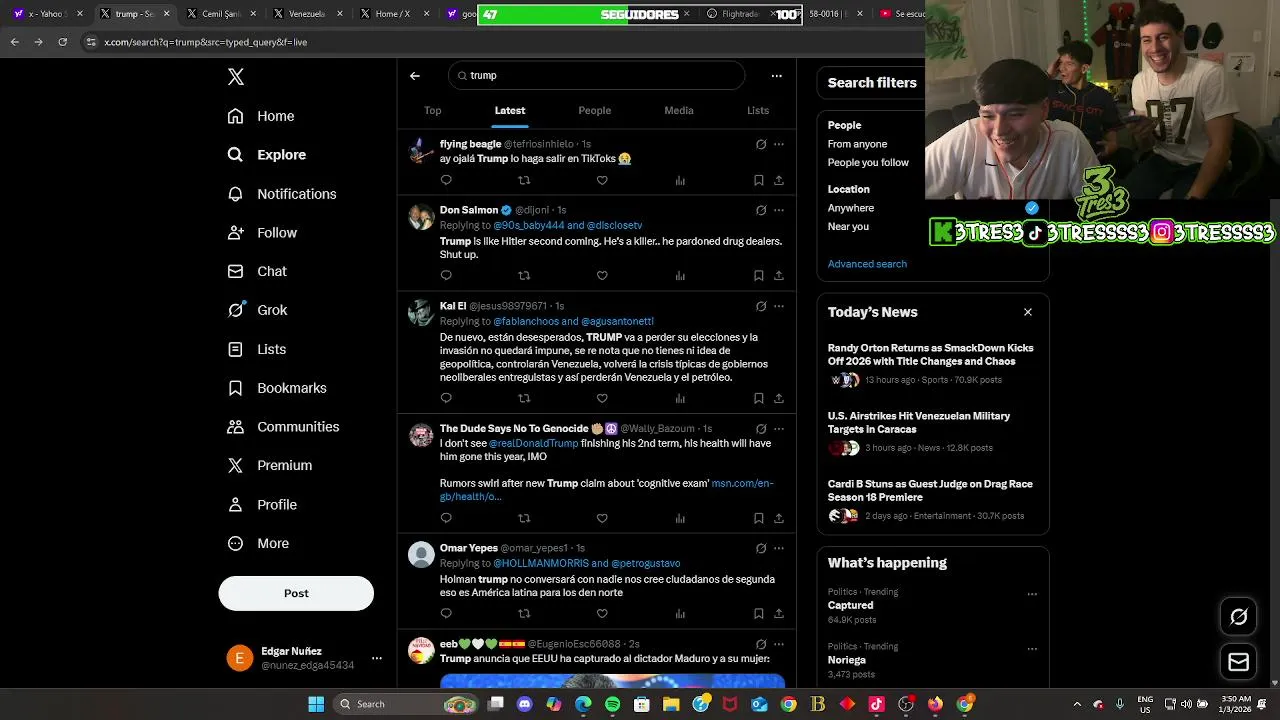
Task: Open Premium in the sidebar
Action: (270, 465)
